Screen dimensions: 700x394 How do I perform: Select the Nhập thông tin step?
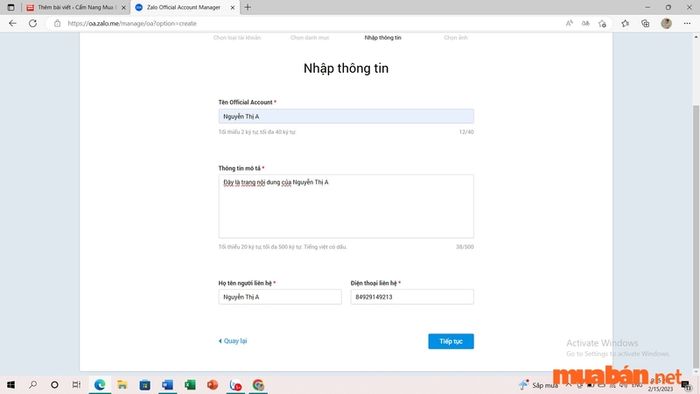point(383,37)
